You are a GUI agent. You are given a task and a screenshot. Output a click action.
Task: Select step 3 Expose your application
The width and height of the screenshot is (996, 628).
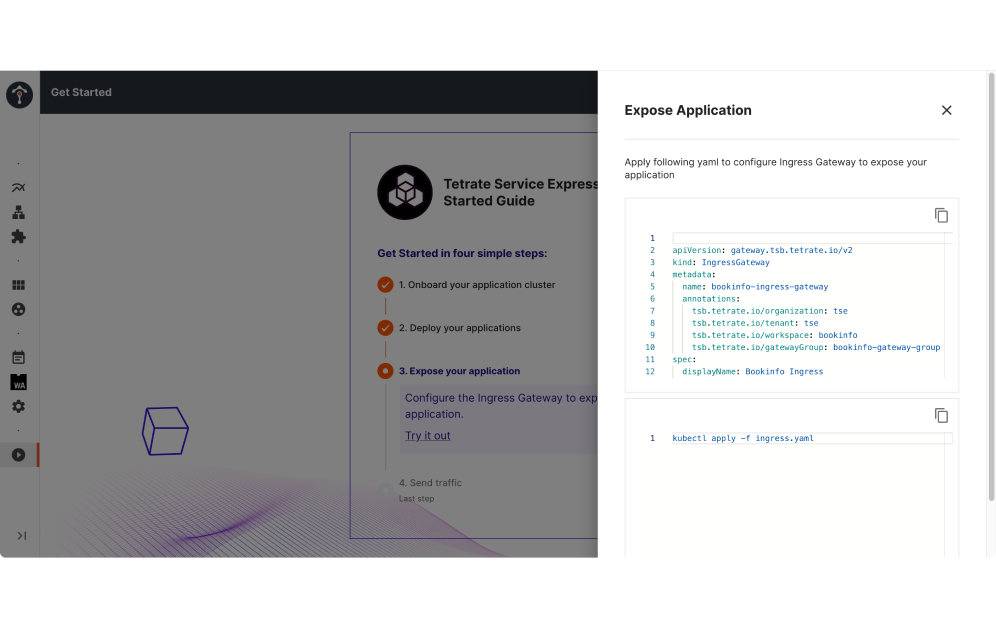(459, 371)
